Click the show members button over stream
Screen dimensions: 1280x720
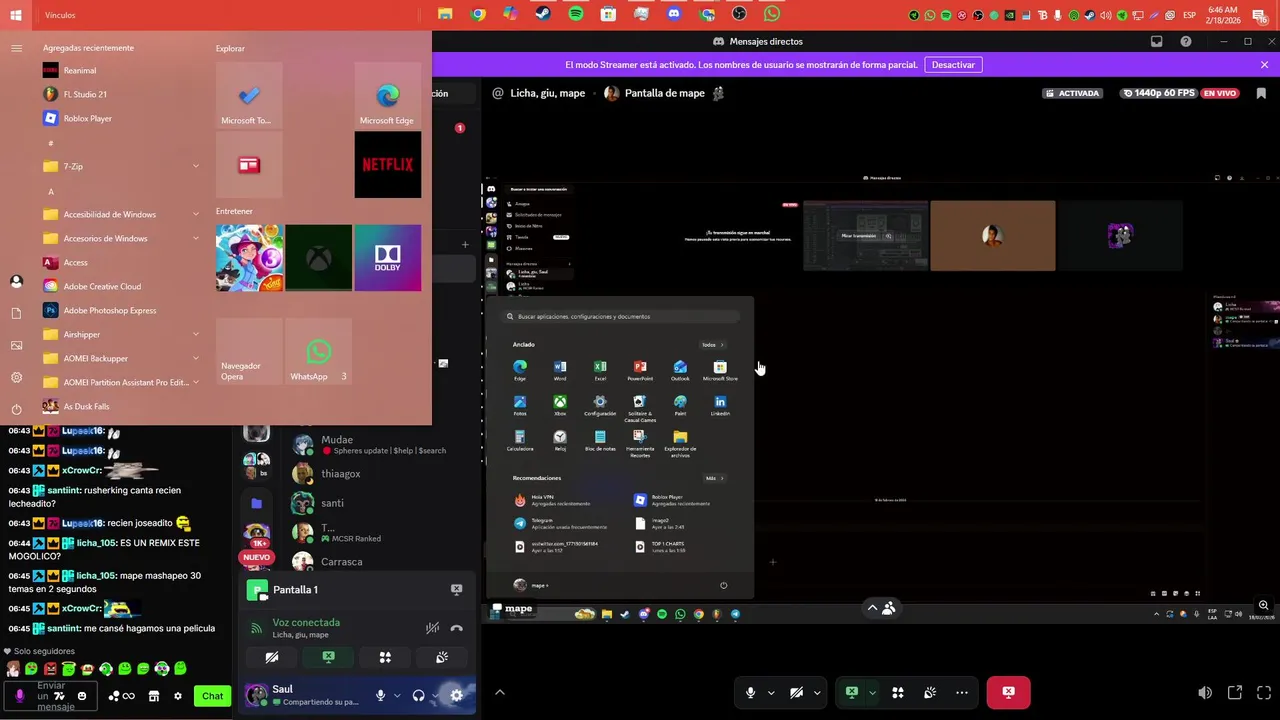[x=880, y=608]
